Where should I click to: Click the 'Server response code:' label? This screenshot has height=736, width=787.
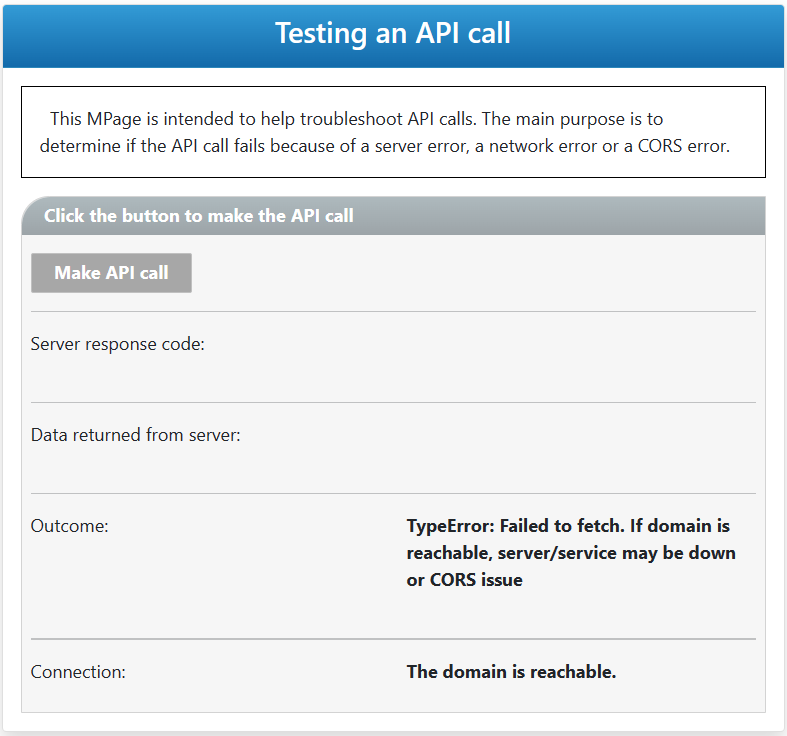(117, 344)
